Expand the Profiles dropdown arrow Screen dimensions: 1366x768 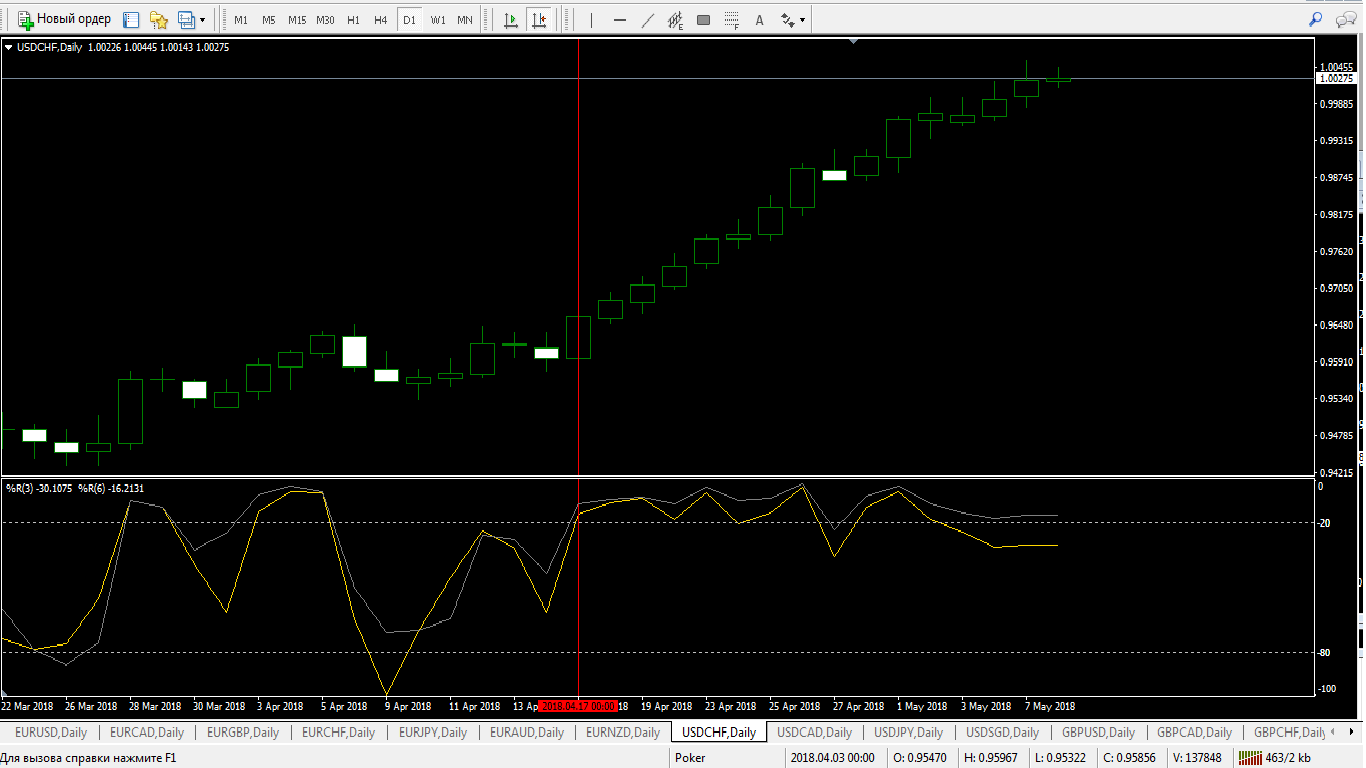203,20
